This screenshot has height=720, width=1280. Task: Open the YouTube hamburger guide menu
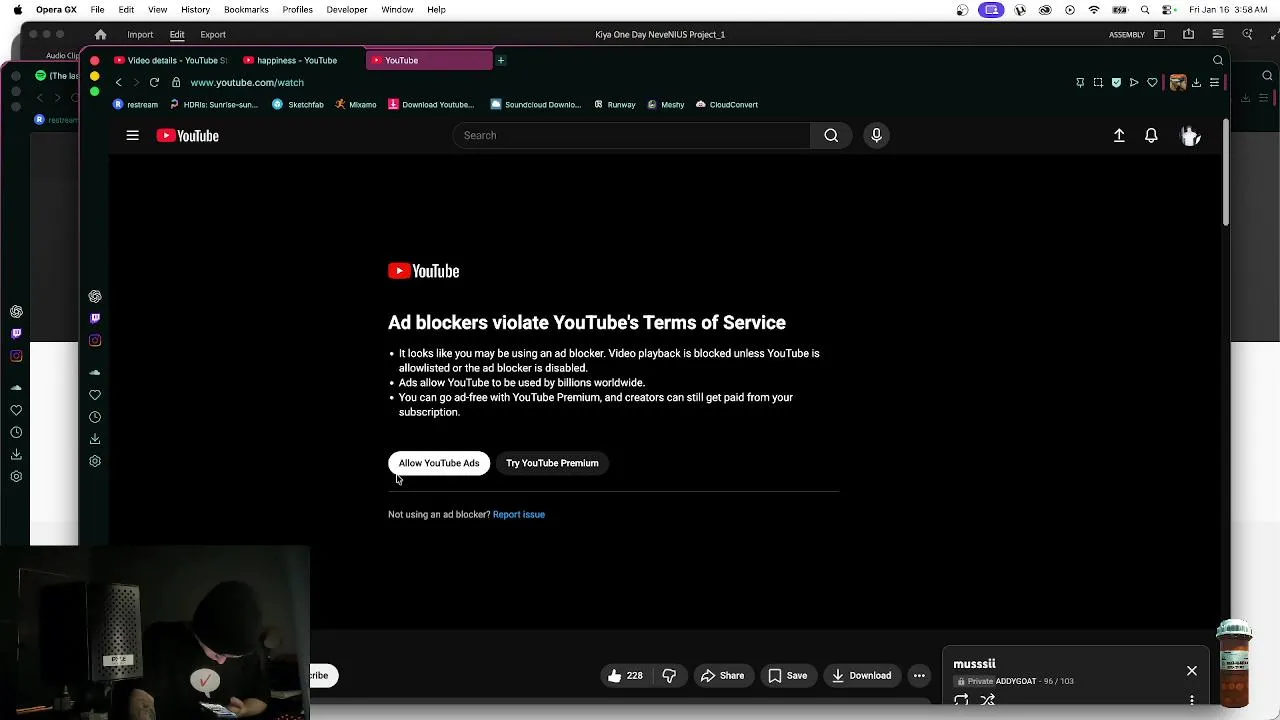tap(132, 135)
